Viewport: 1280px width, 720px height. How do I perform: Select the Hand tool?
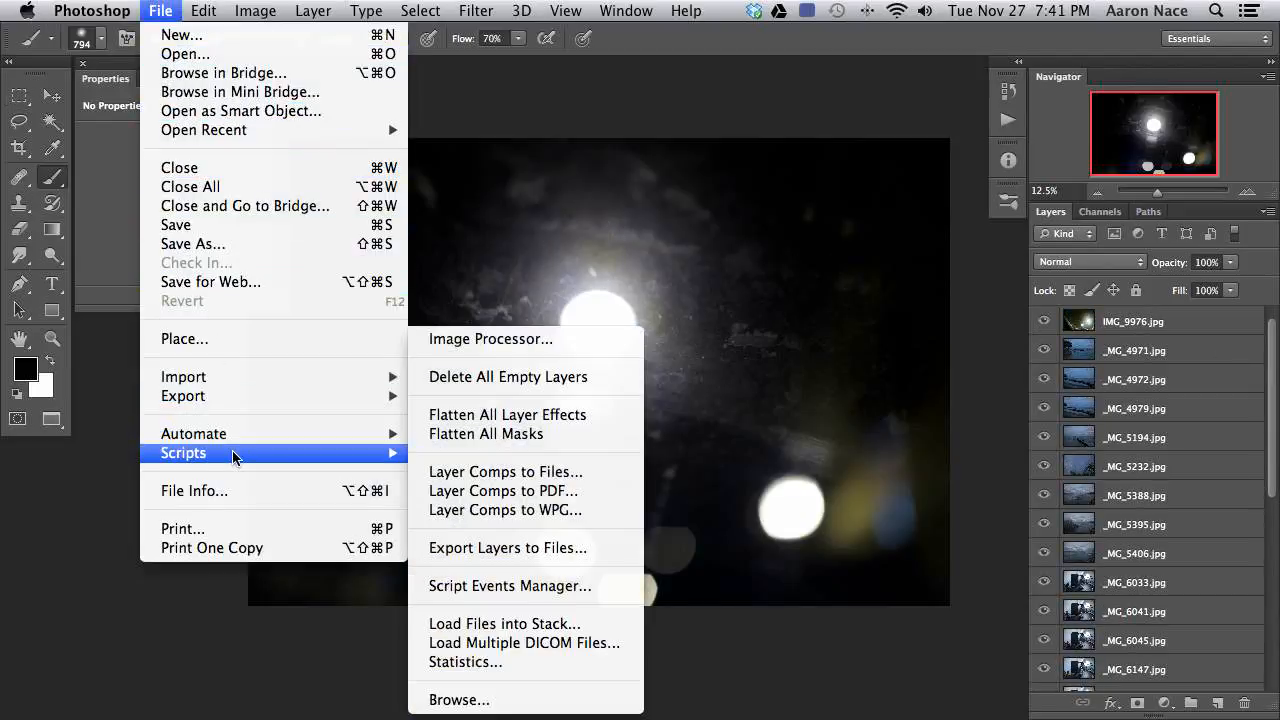[19, 339]
